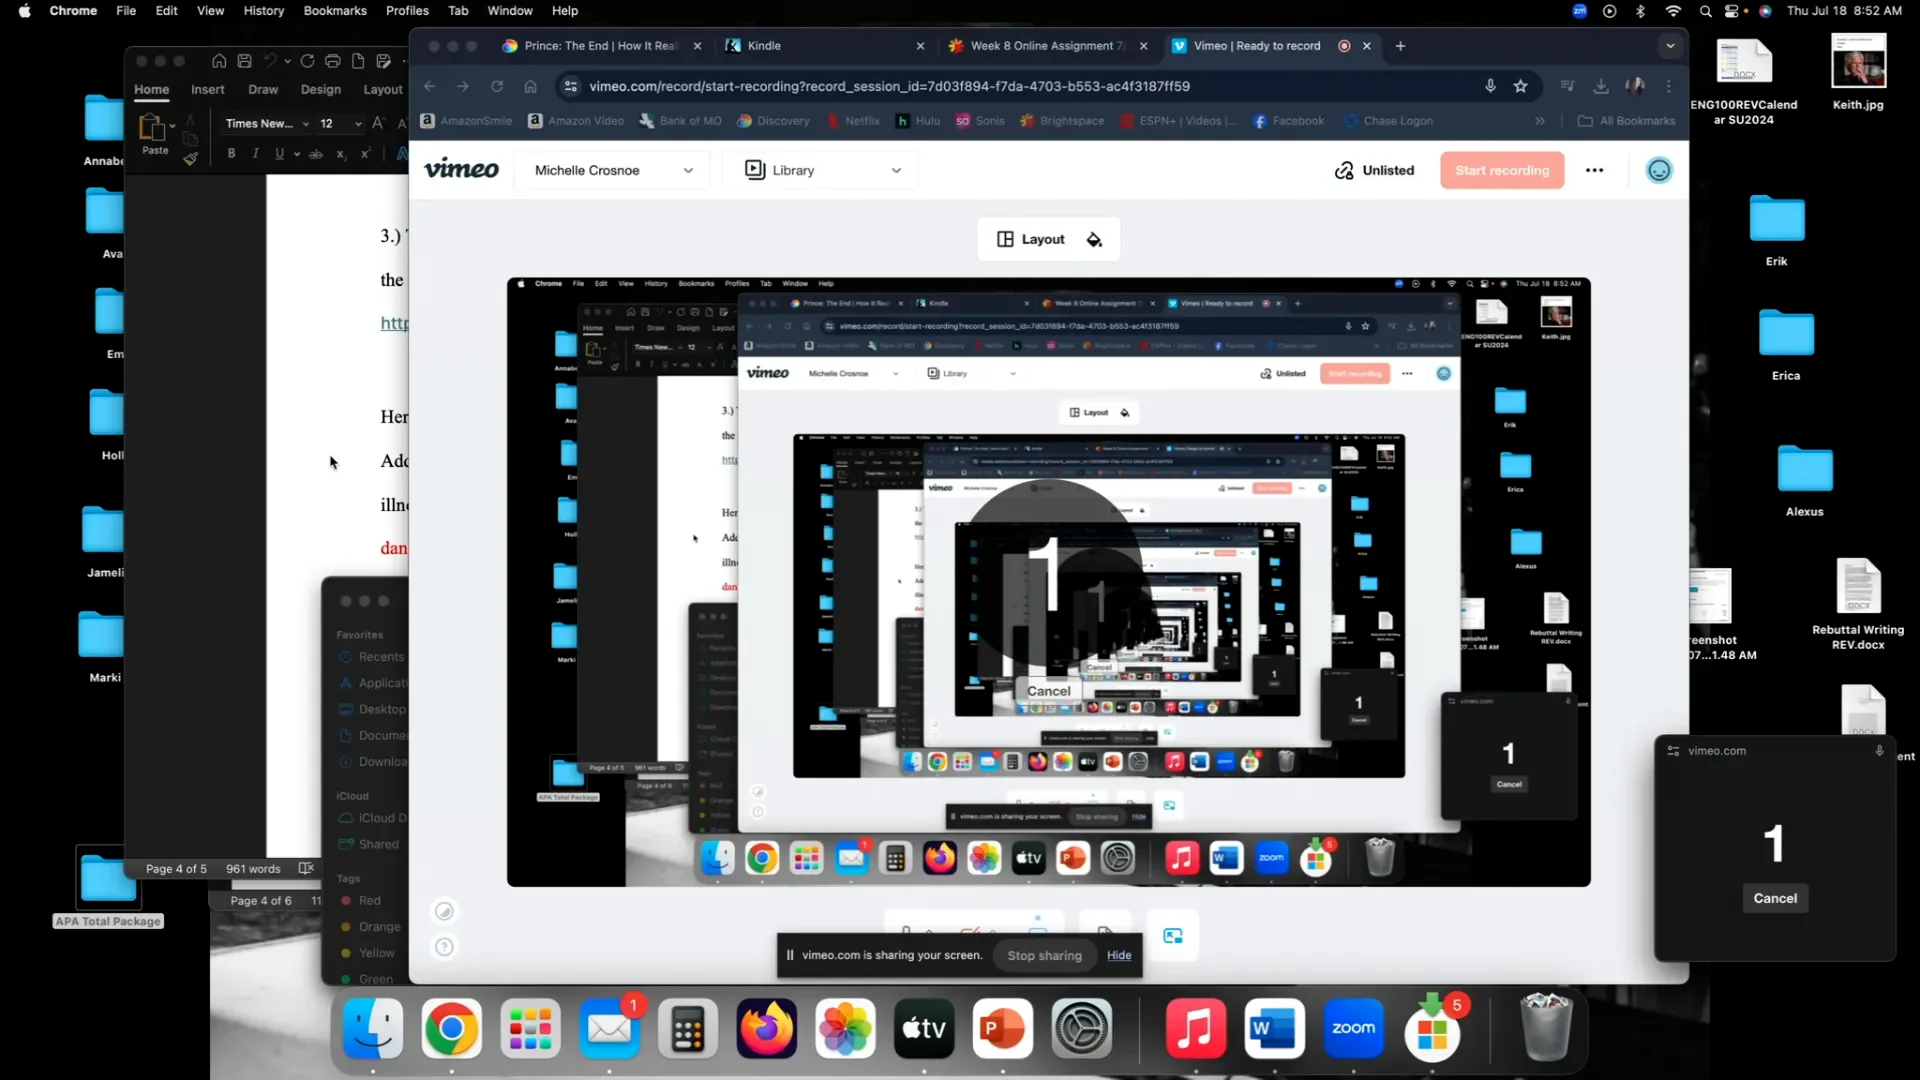
Task: Toggle subscript formatting in Word
Action: pyautogui.click(x=341, y=154)
